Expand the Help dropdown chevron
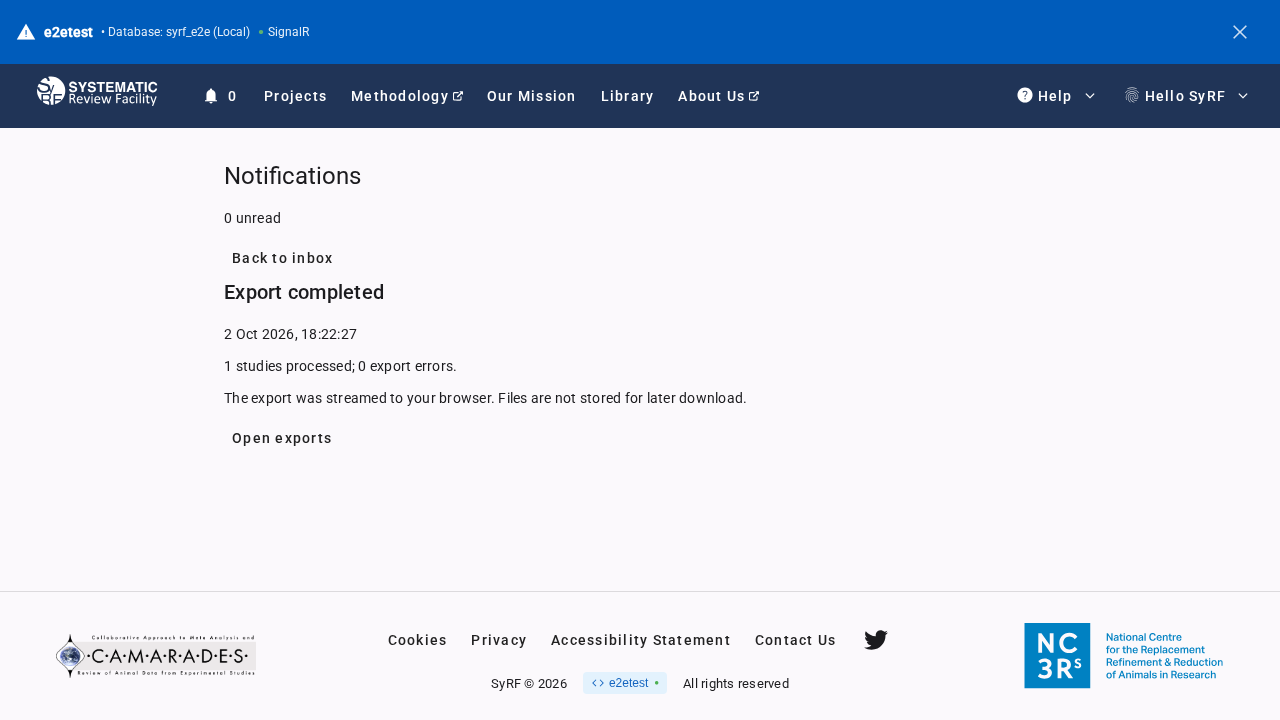This screenshot has height=720, width=1280. pos(1090,96)
